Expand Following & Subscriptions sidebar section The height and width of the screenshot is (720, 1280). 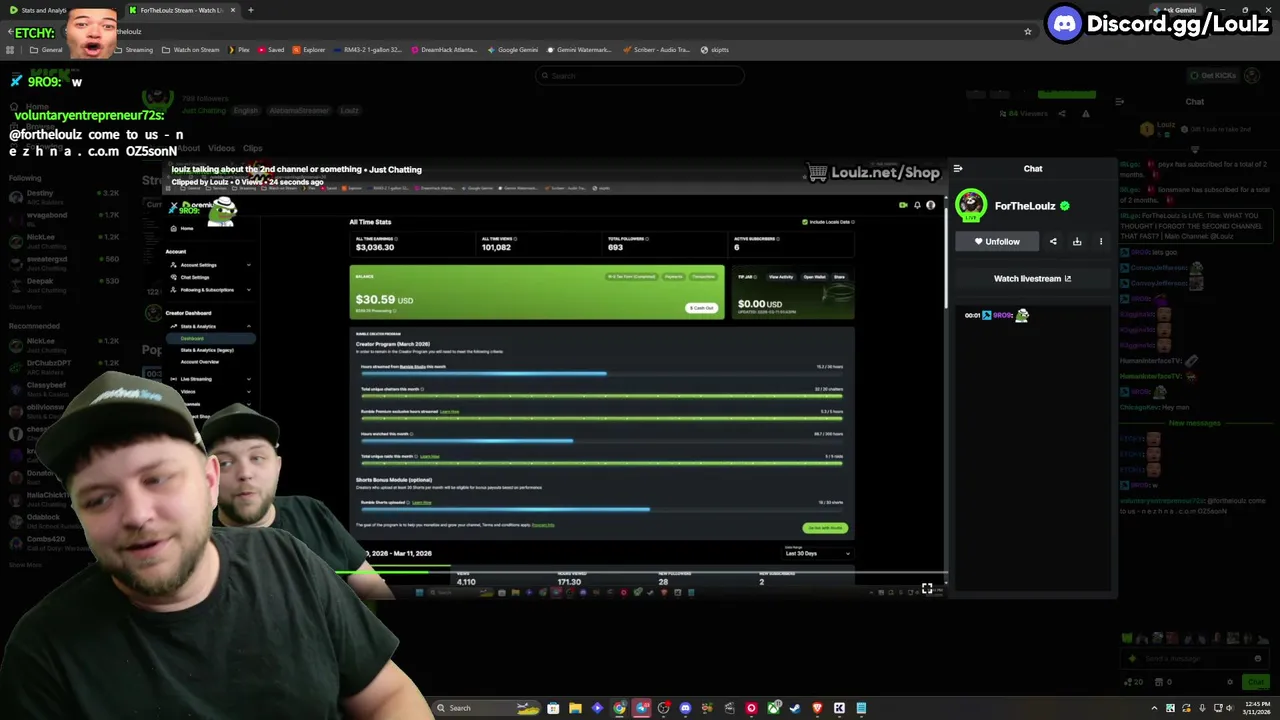tap(210, 290)
